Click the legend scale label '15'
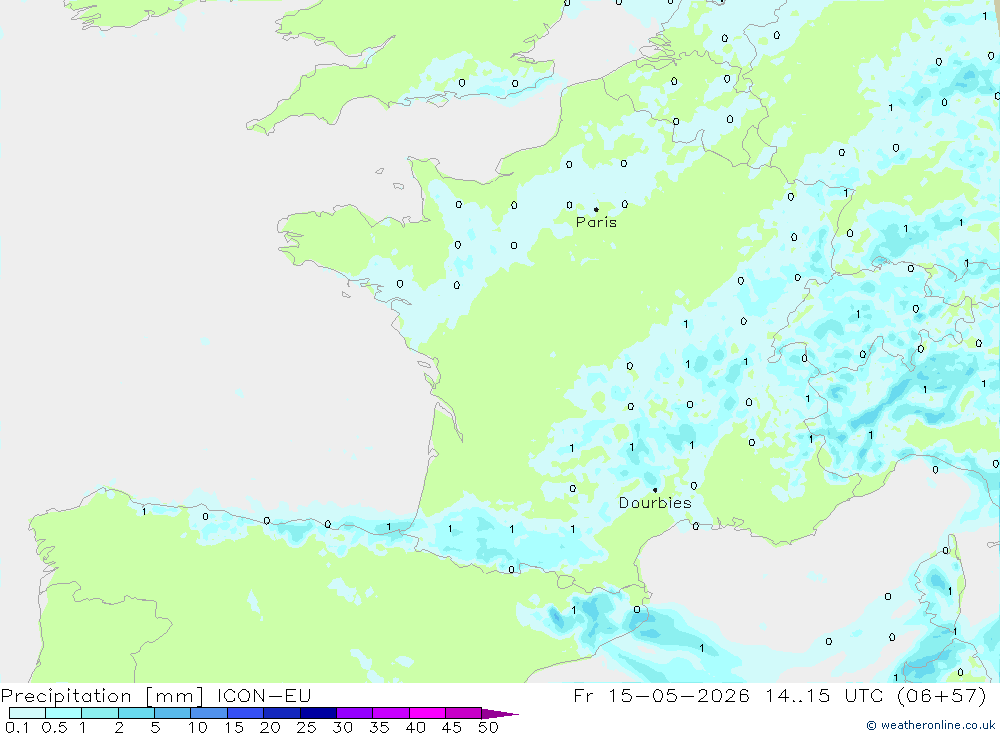1000x733 pixels. [234, 727]
